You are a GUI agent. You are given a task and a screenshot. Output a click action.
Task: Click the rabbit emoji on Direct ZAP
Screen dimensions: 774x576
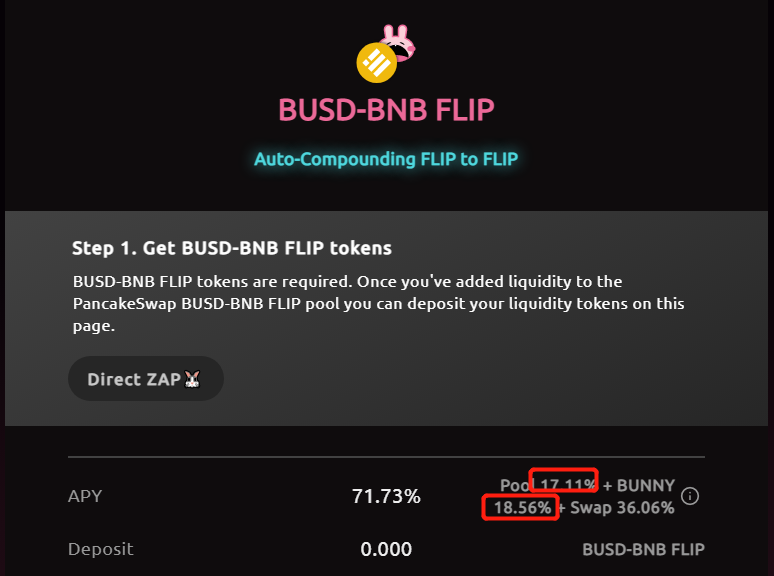(194, 380)
